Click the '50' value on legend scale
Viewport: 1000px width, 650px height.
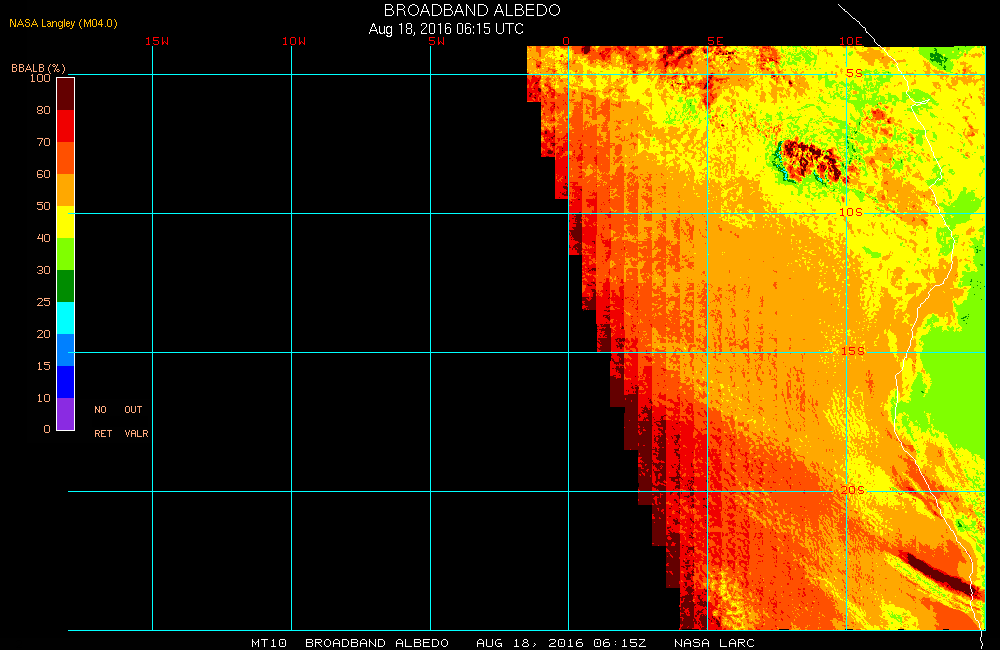click(43, 205)
